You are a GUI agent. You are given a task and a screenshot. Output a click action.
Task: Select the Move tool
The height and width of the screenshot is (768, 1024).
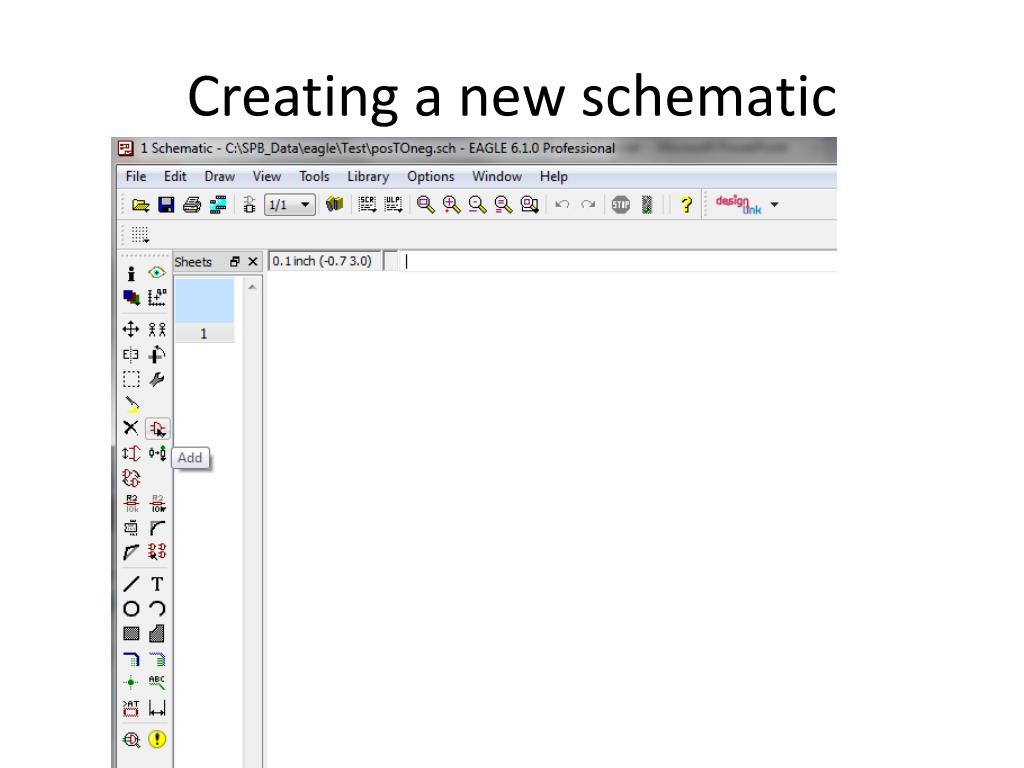point(131,329)
